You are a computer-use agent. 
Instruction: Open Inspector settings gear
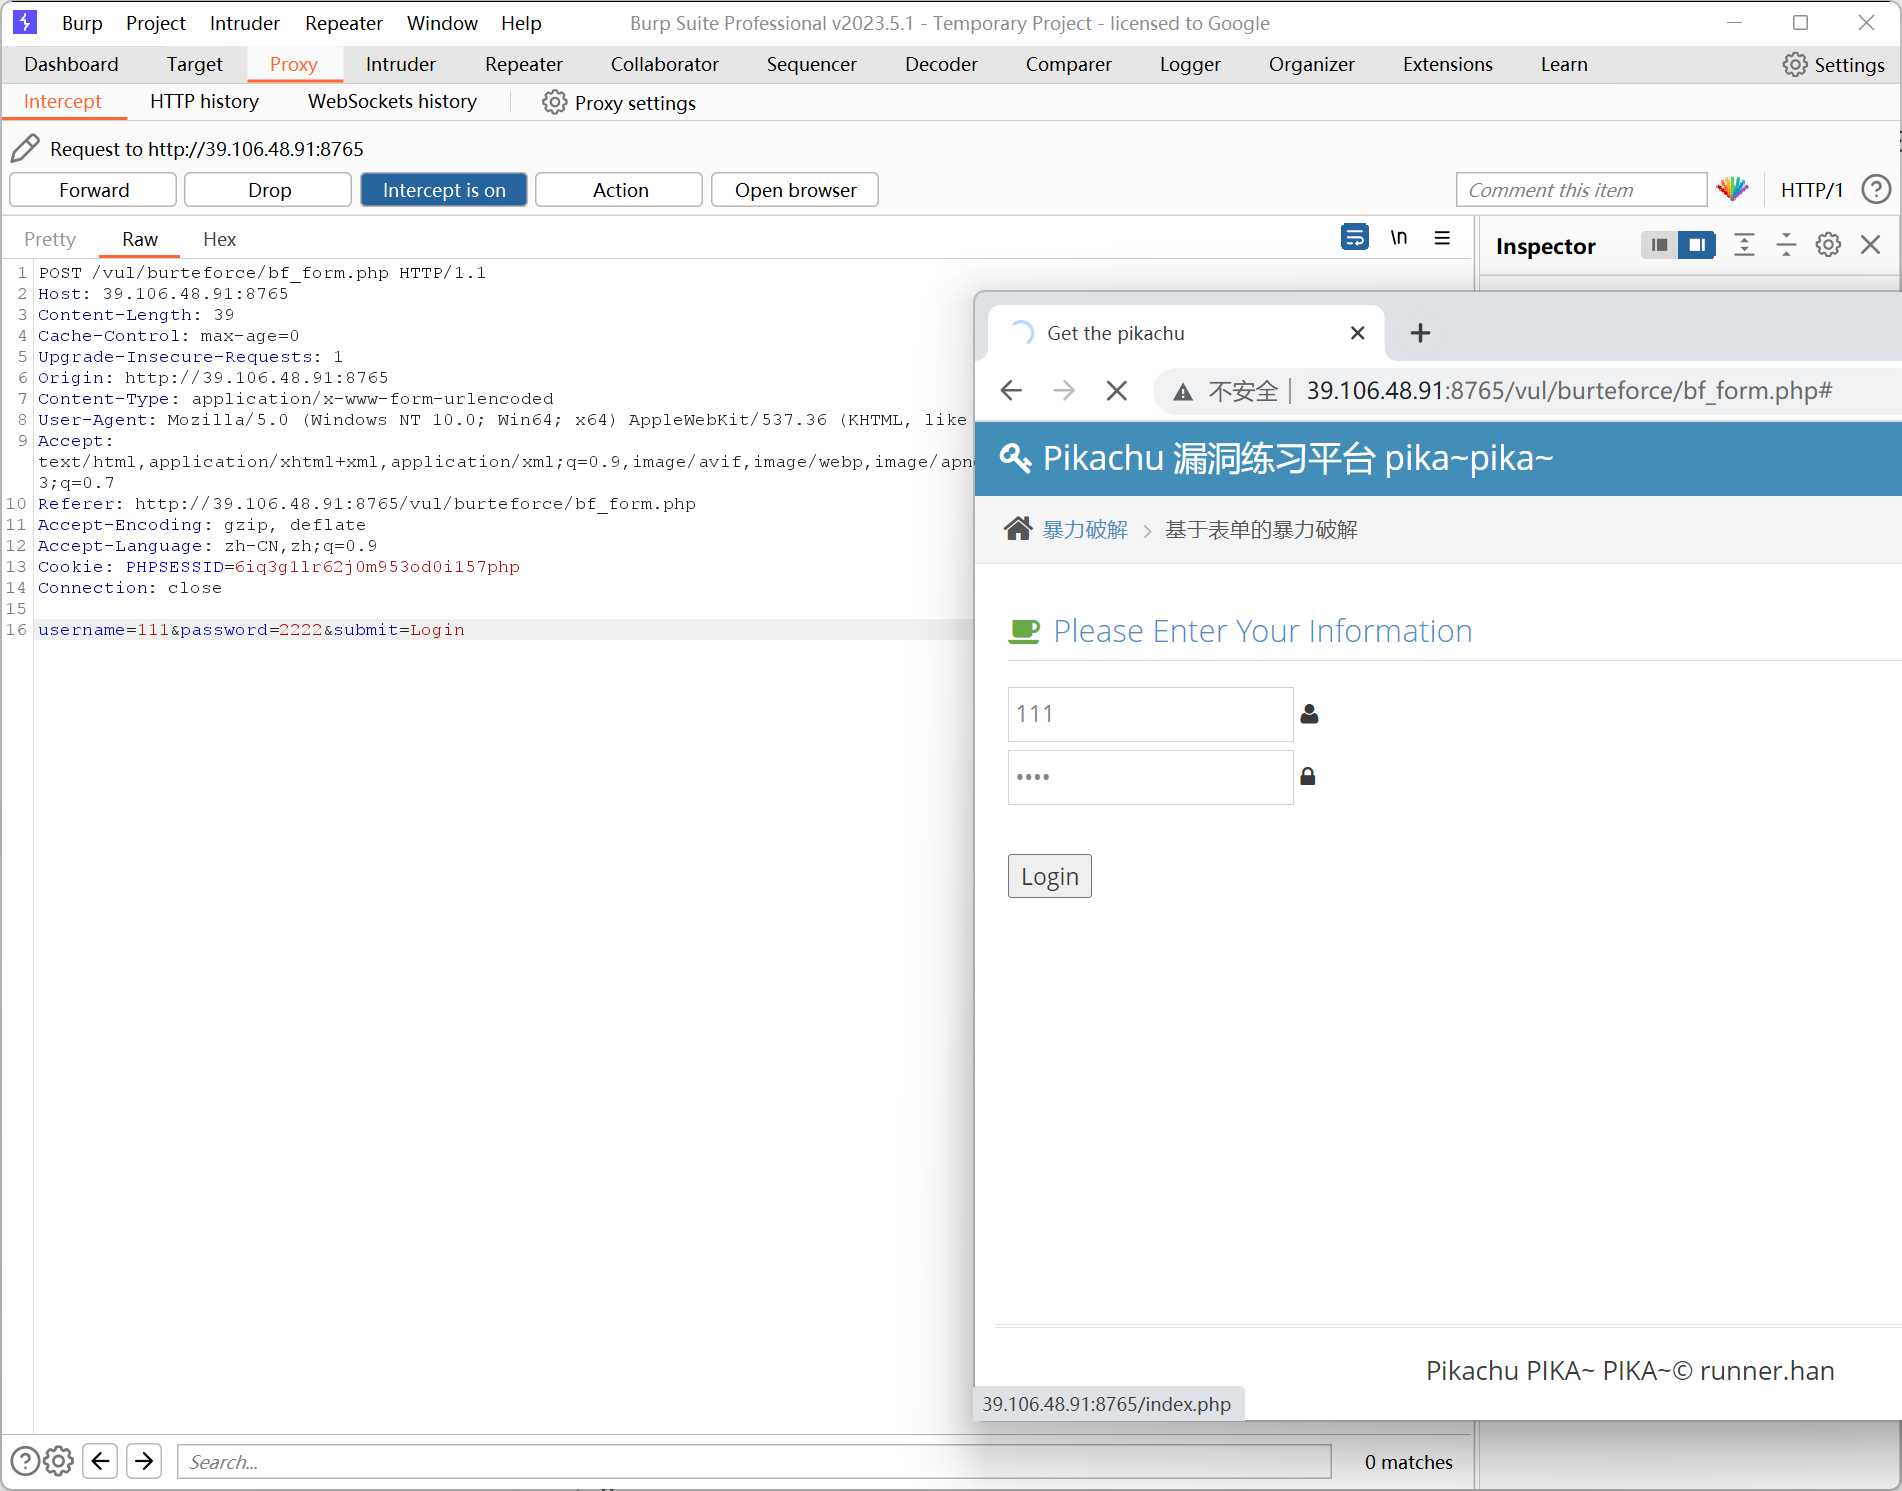pyautogui.click(x=1828, y=245)
